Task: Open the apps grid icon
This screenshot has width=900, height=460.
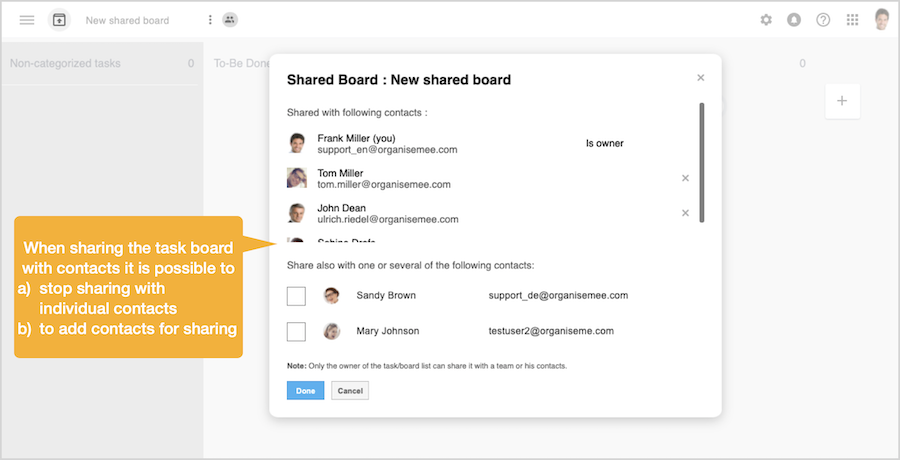Action: pyautogui.click(x=852, y=20)
